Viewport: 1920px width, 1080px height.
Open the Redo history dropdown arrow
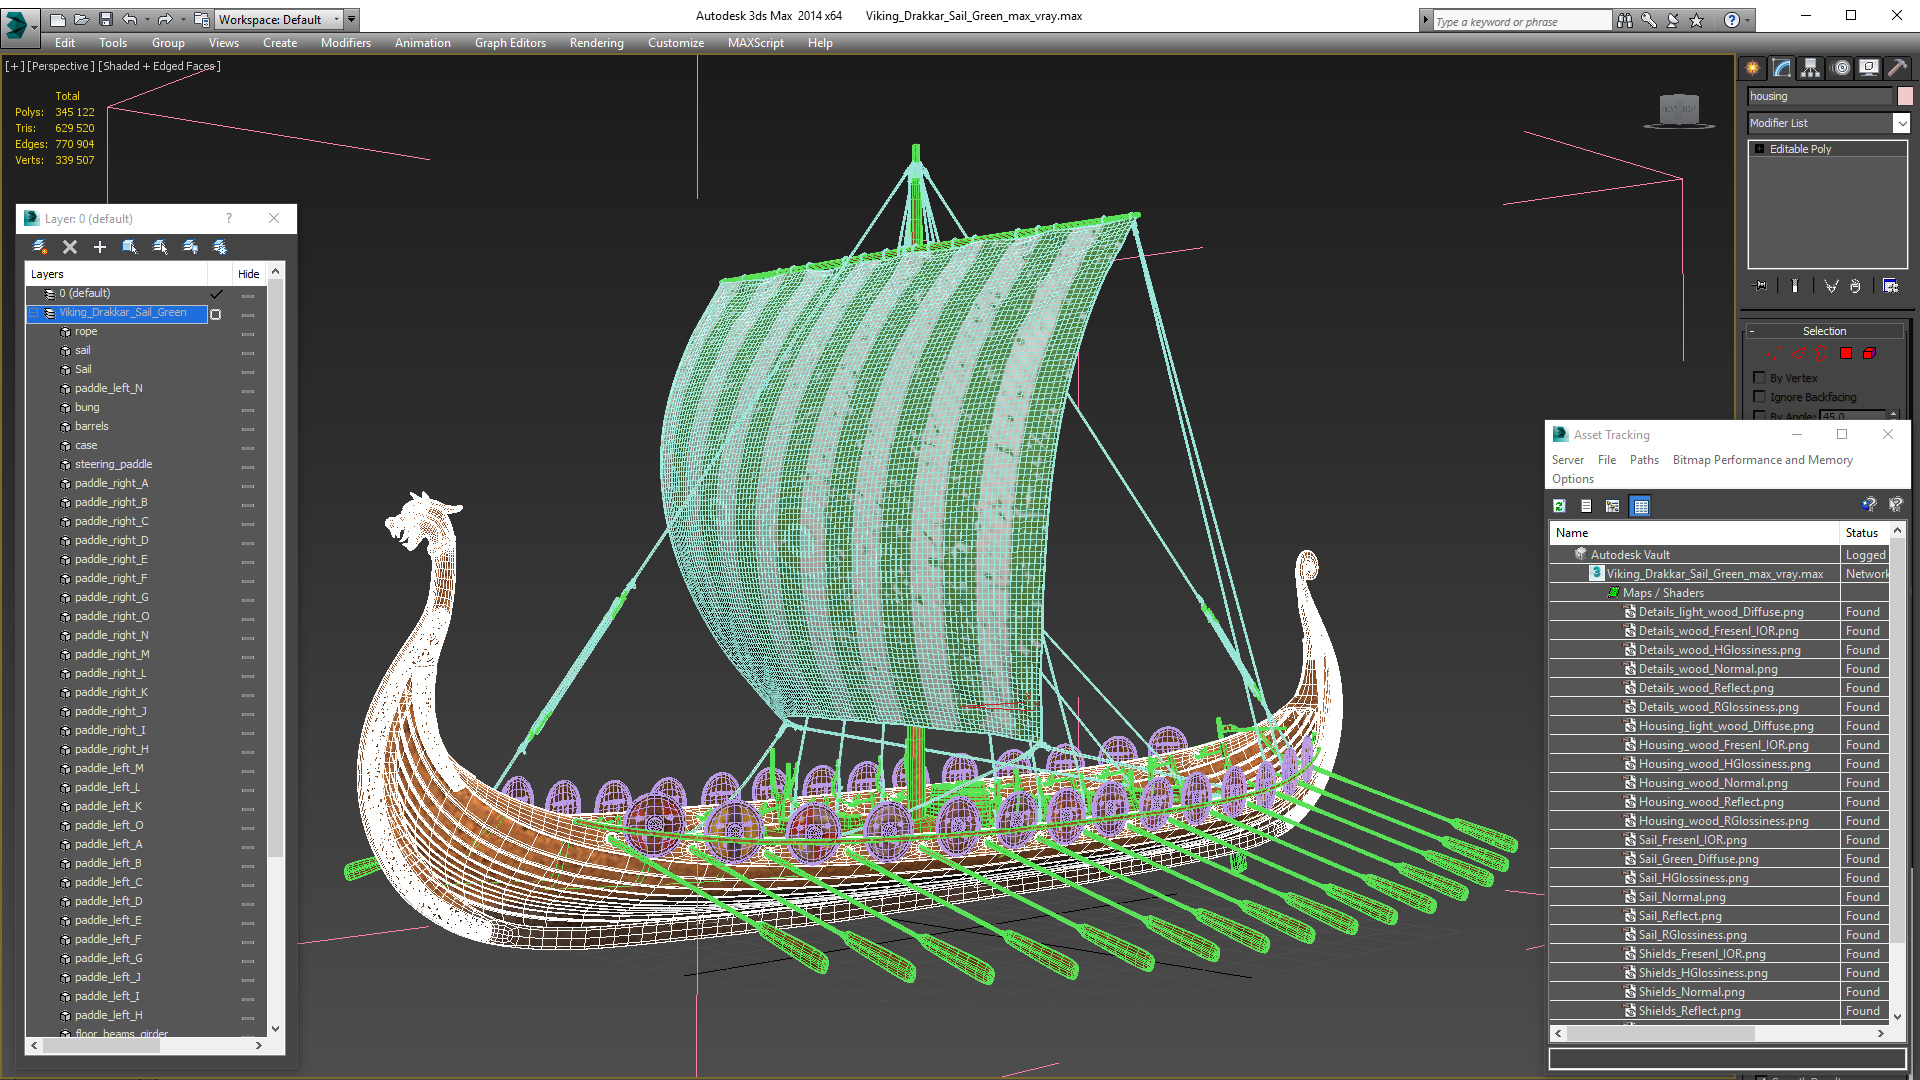183,19
